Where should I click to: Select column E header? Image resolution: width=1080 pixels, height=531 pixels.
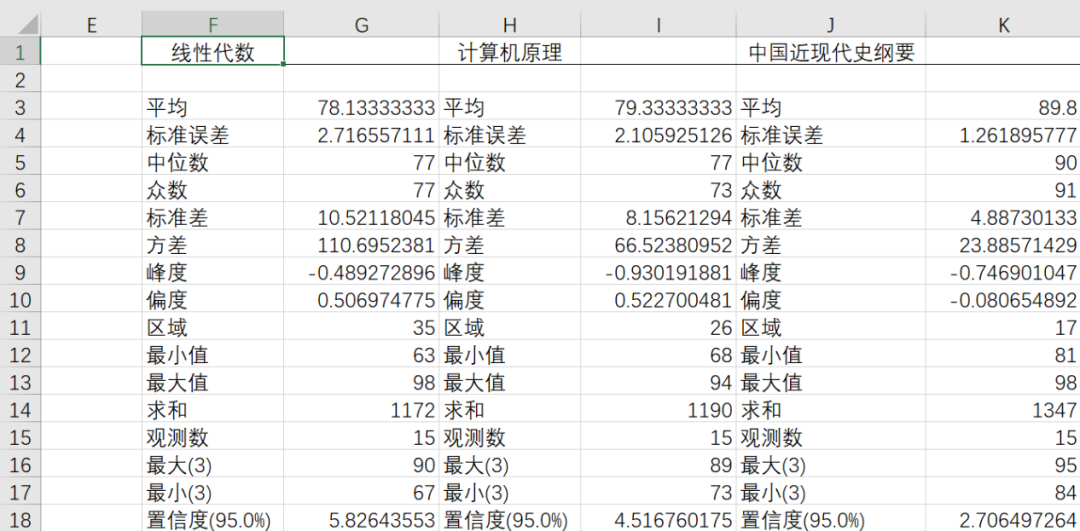[91, 24]
